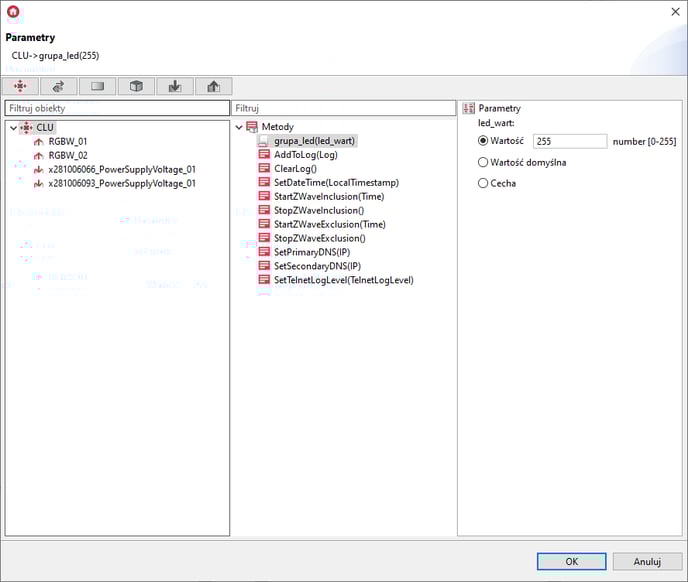Click the gray rectangle toolbar button
The height and width of the screenshot is (582, 688).
click(98, 87)
